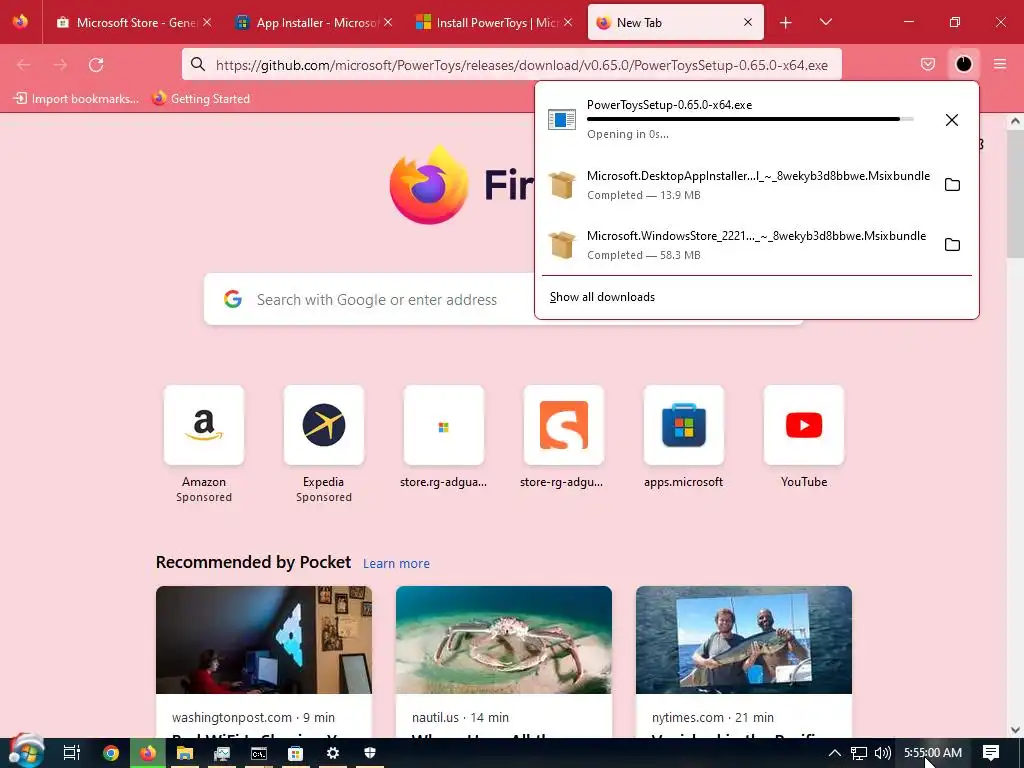Open the Microsoft.DesktopAppInstaller Msixbundle download
The width and height of the screenshot is (1024, 768).
pos(739,185)
